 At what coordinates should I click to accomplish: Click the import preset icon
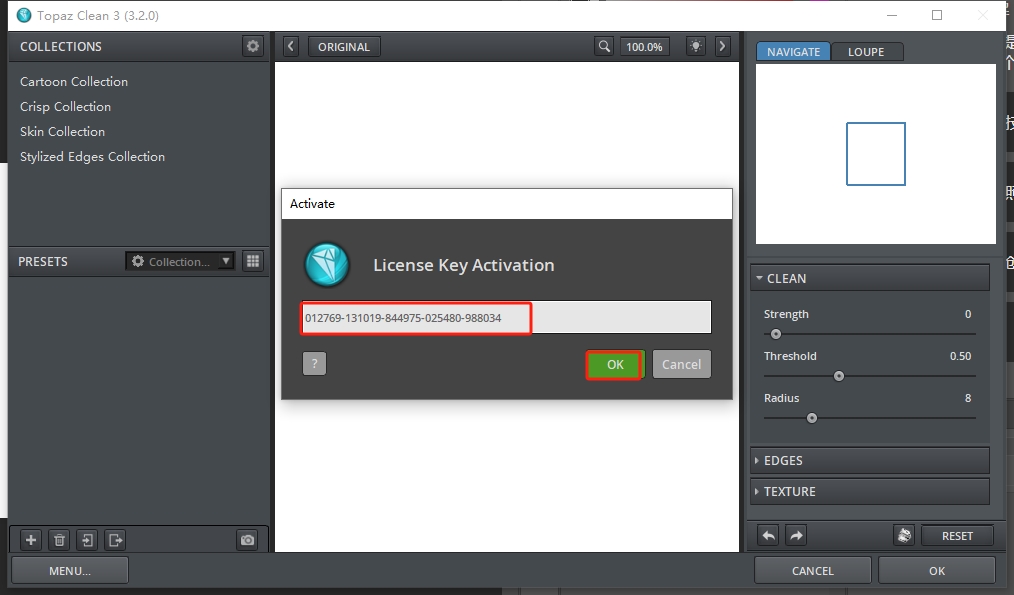pyautogui.click(x=88, y=540)
